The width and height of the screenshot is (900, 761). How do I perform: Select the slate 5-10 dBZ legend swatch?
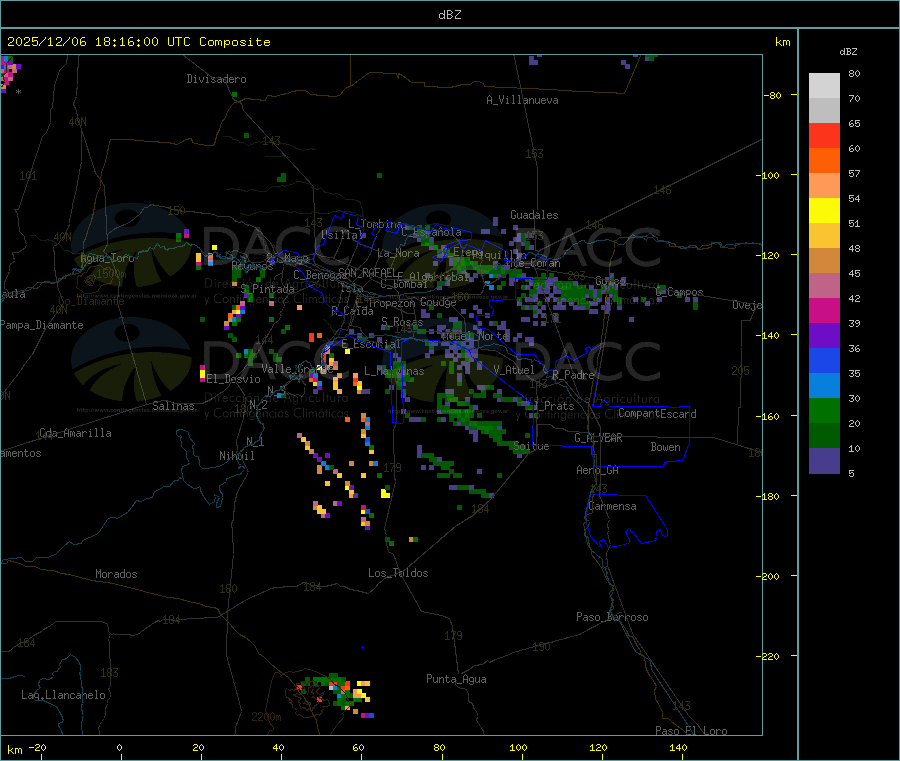[824, 461]
